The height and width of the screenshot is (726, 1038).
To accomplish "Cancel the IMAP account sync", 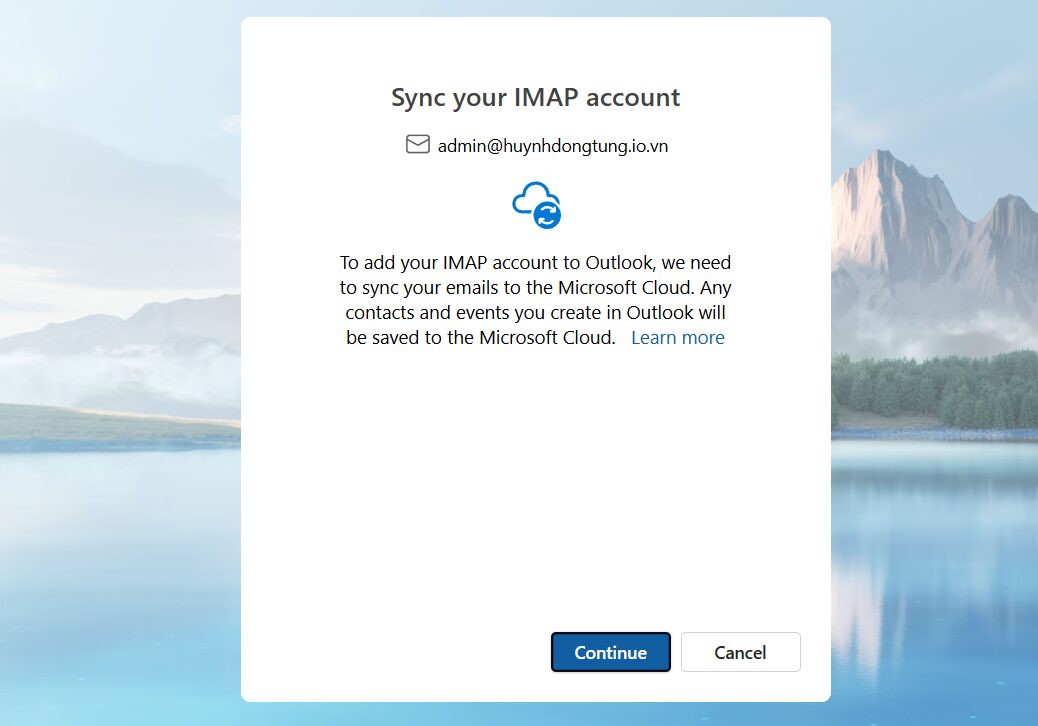I will 740,652.
